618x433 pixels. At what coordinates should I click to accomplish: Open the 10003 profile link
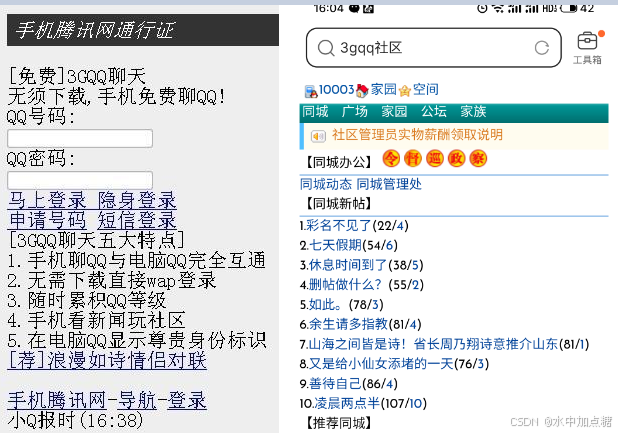click(337, 90)
